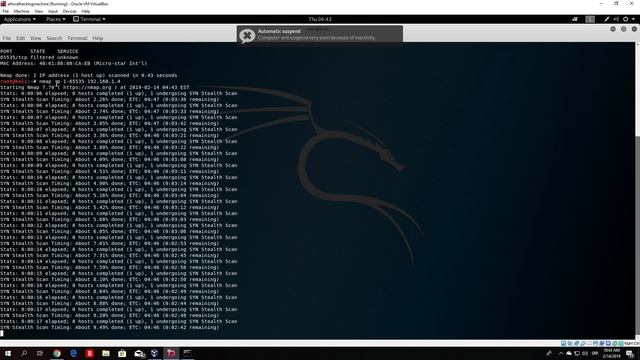Open Windows notification center icon

(630, 353)
